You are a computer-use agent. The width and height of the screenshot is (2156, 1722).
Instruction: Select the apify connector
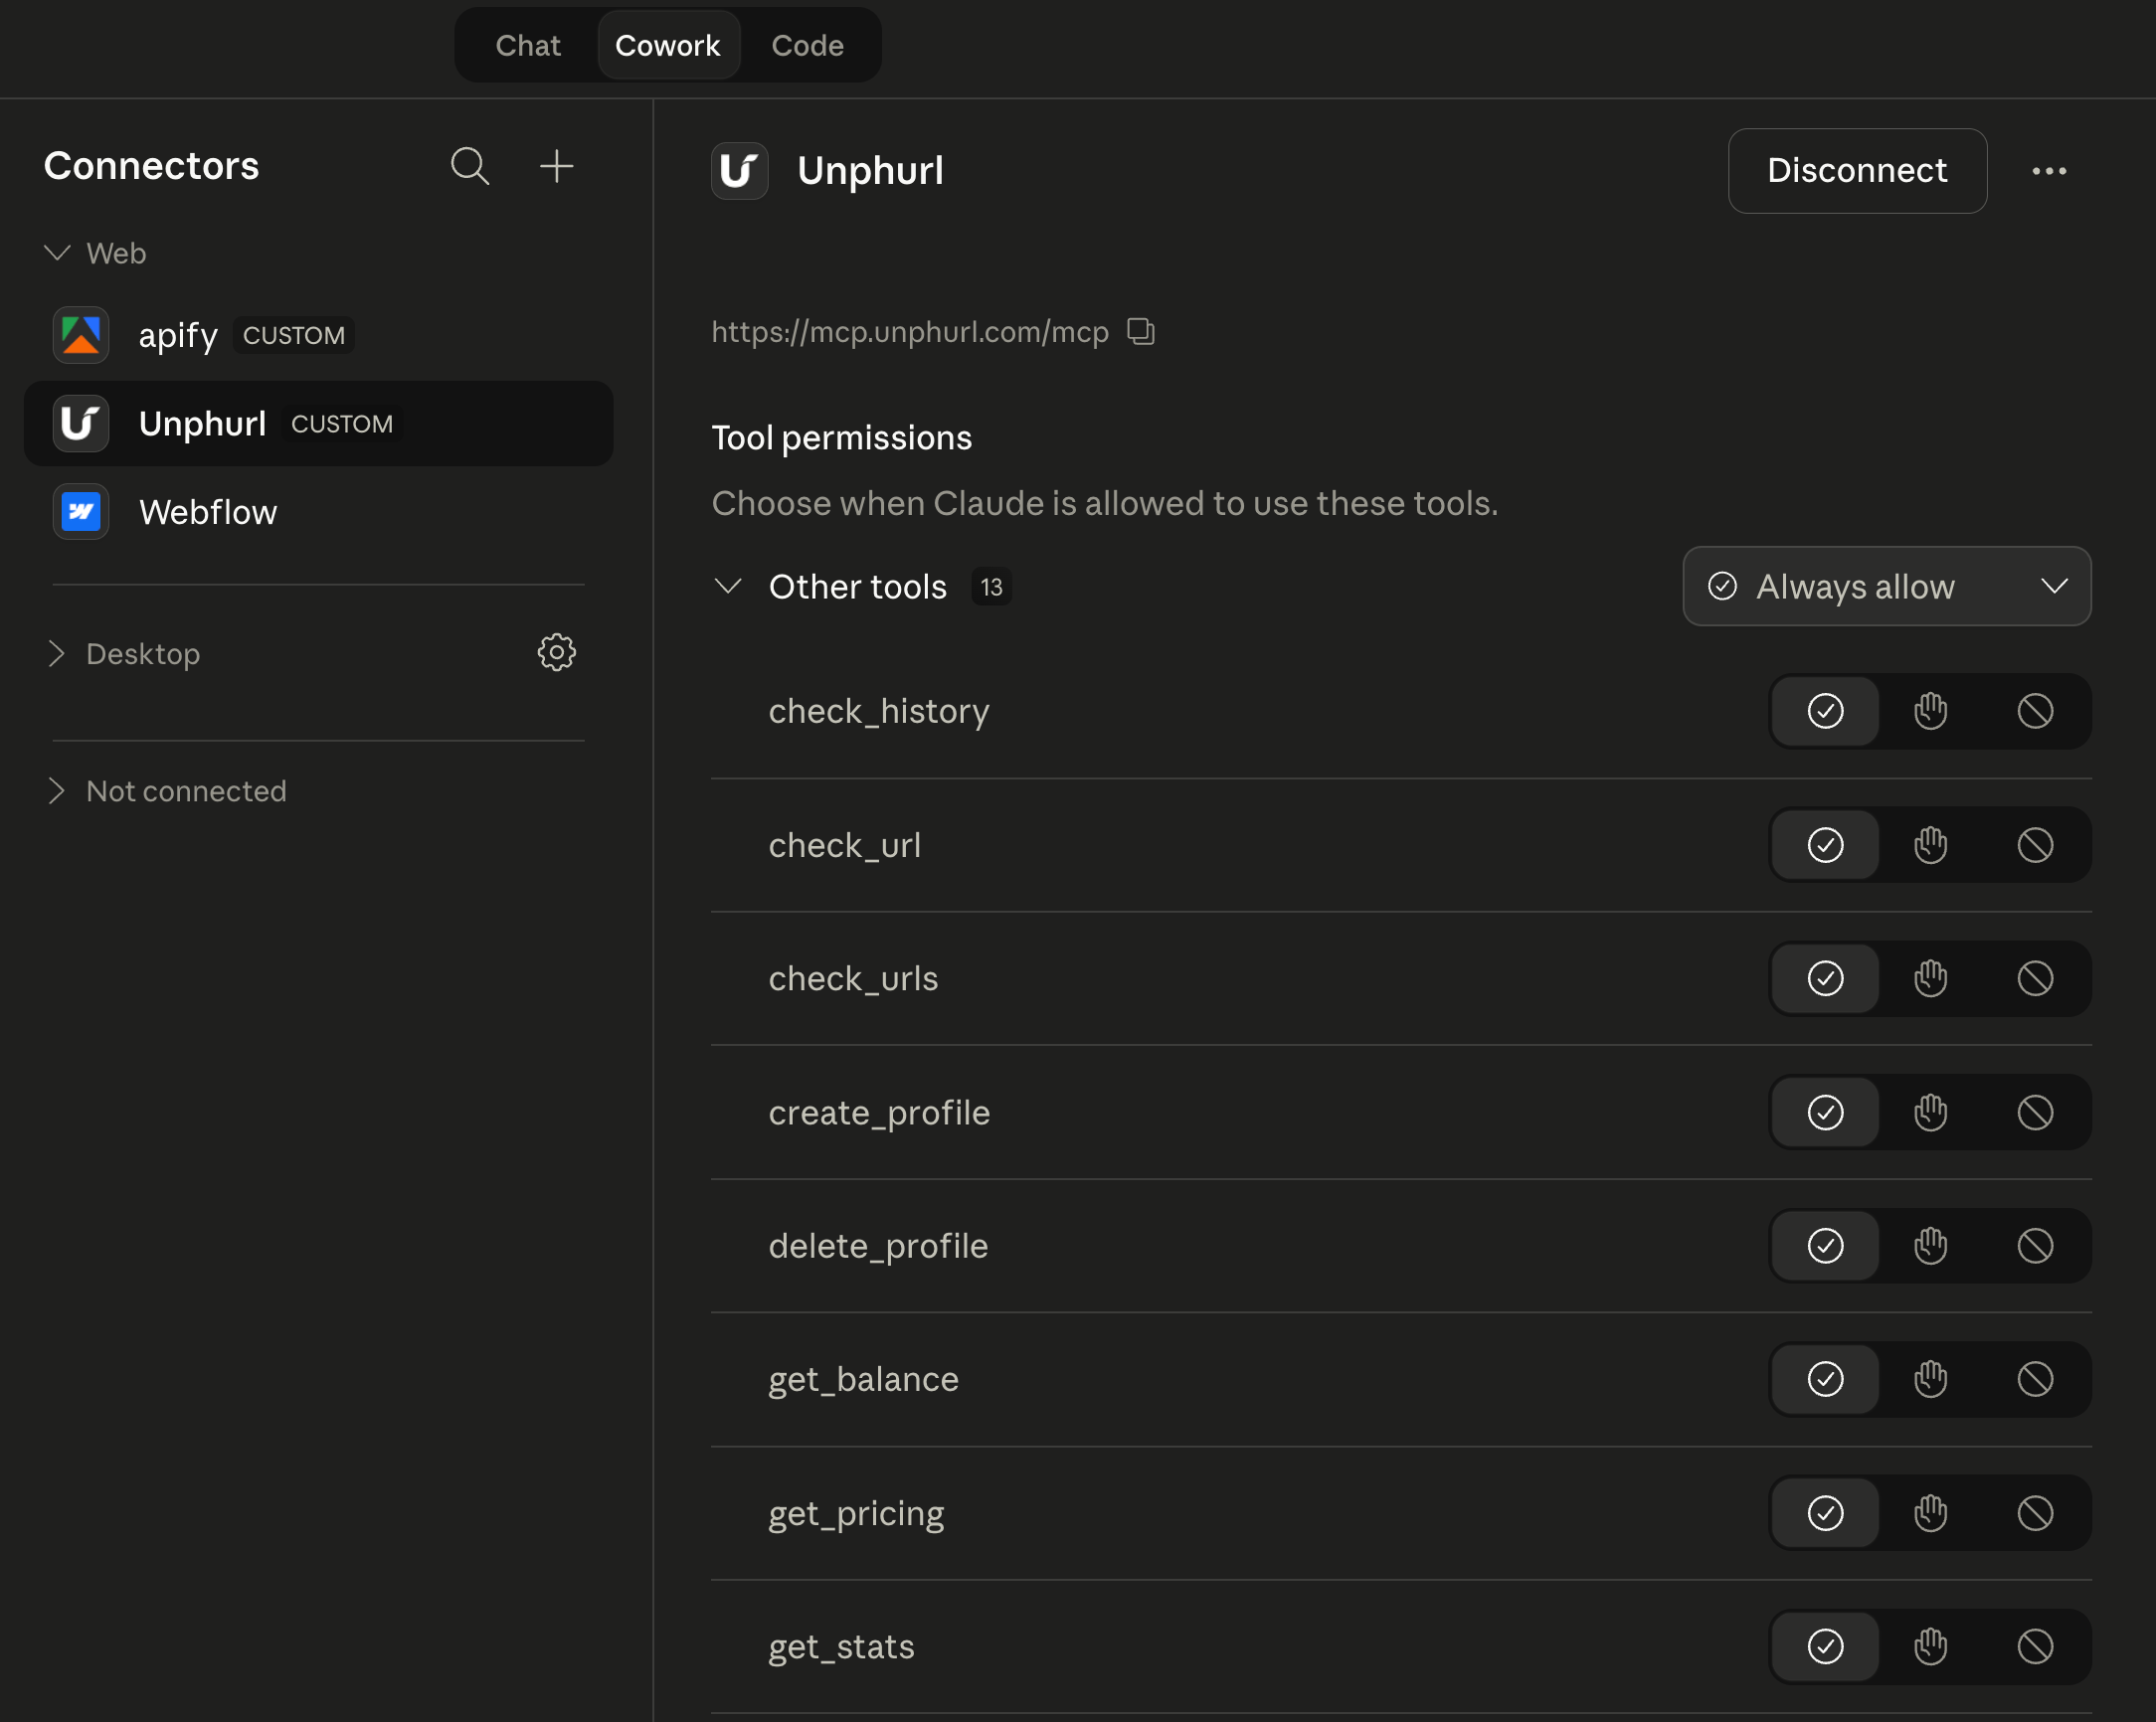tap(318, 335)
